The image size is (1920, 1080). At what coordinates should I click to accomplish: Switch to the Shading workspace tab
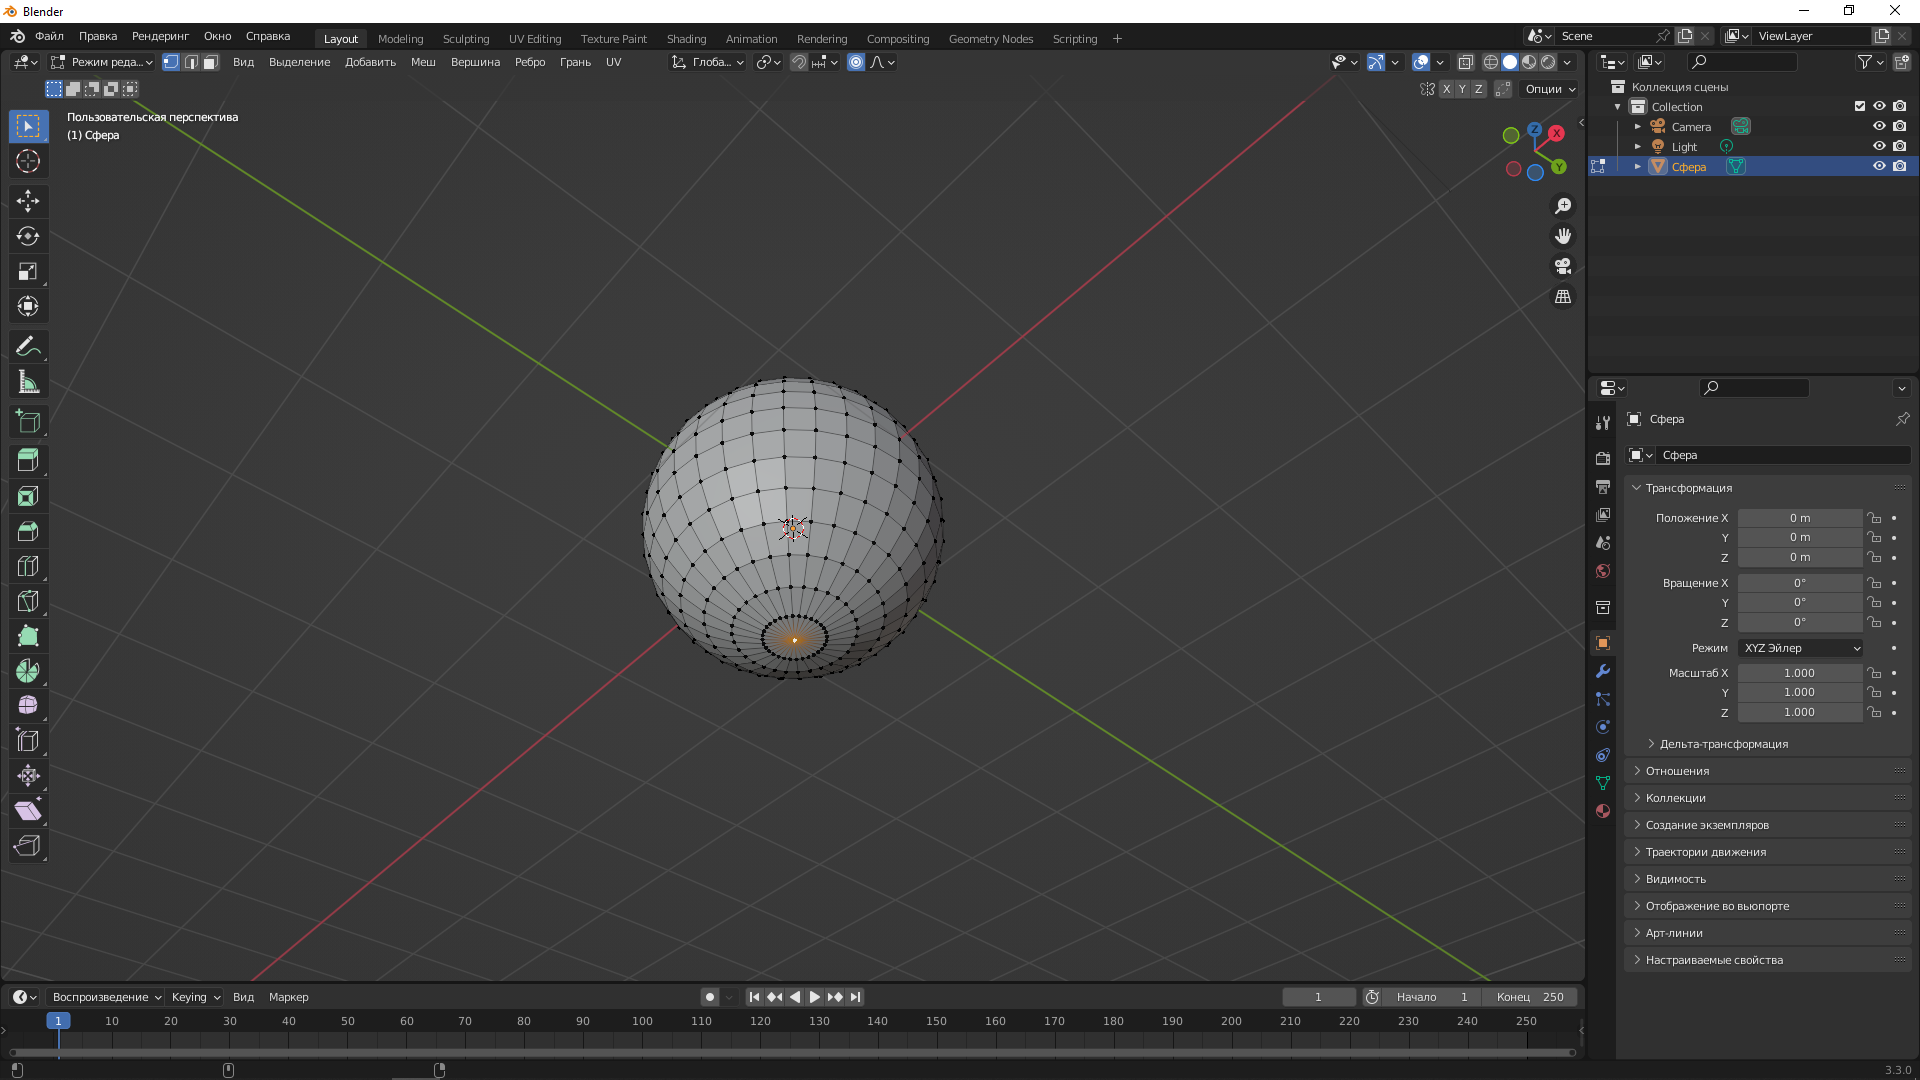click(x=686, y=39)
